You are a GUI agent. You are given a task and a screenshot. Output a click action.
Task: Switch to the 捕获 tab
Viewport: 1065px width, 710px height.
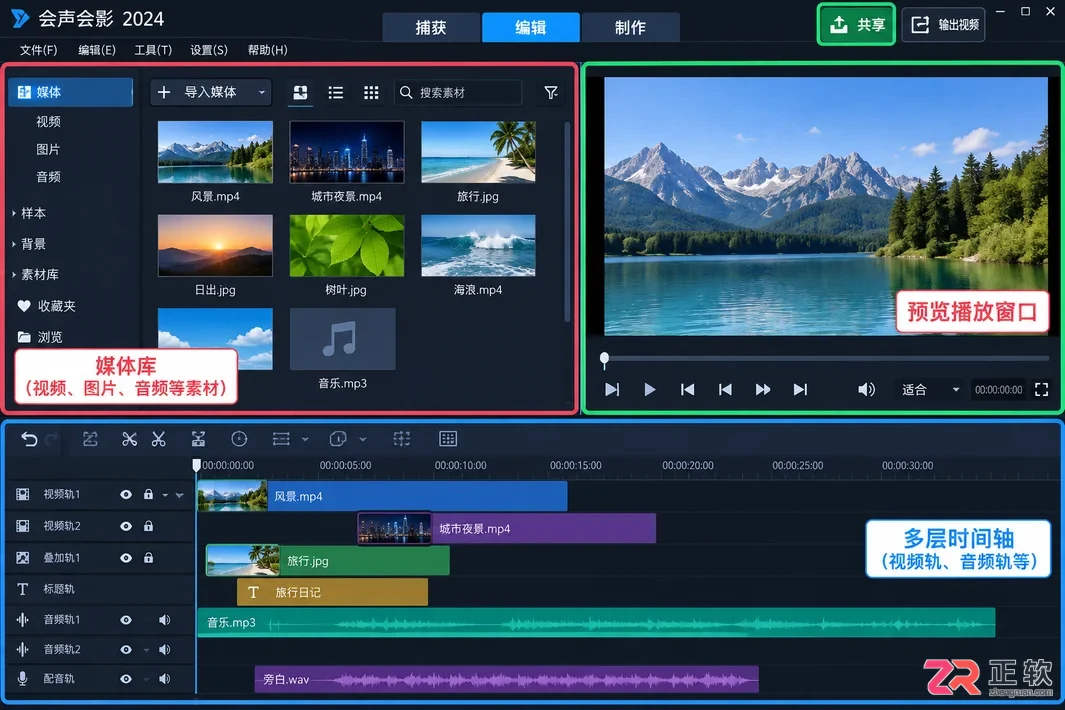pyautogui.click(x=431, y=27)
